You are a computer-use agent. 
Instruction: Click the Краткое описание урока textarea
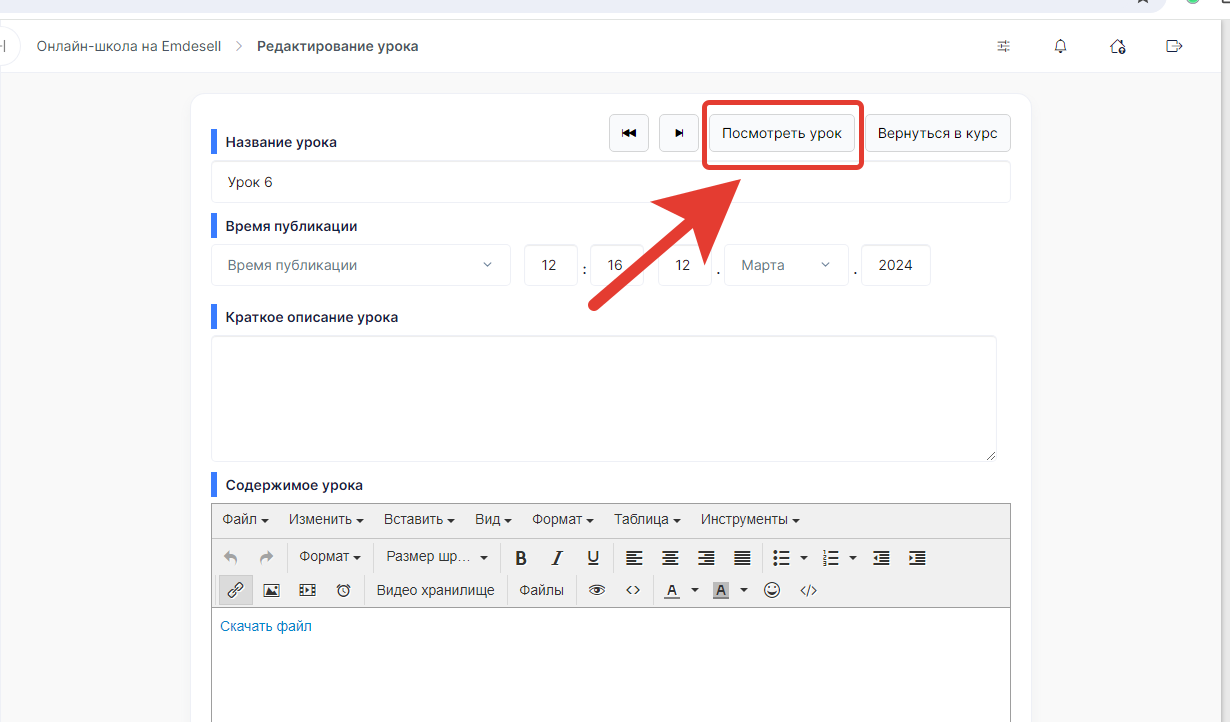[x=604, y=399]
